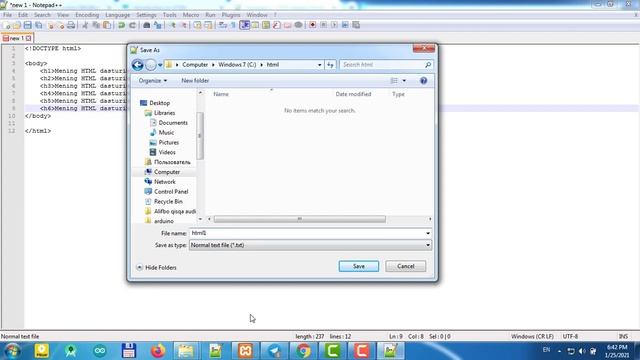Open the Plugins menu

(x=231, y=15)
